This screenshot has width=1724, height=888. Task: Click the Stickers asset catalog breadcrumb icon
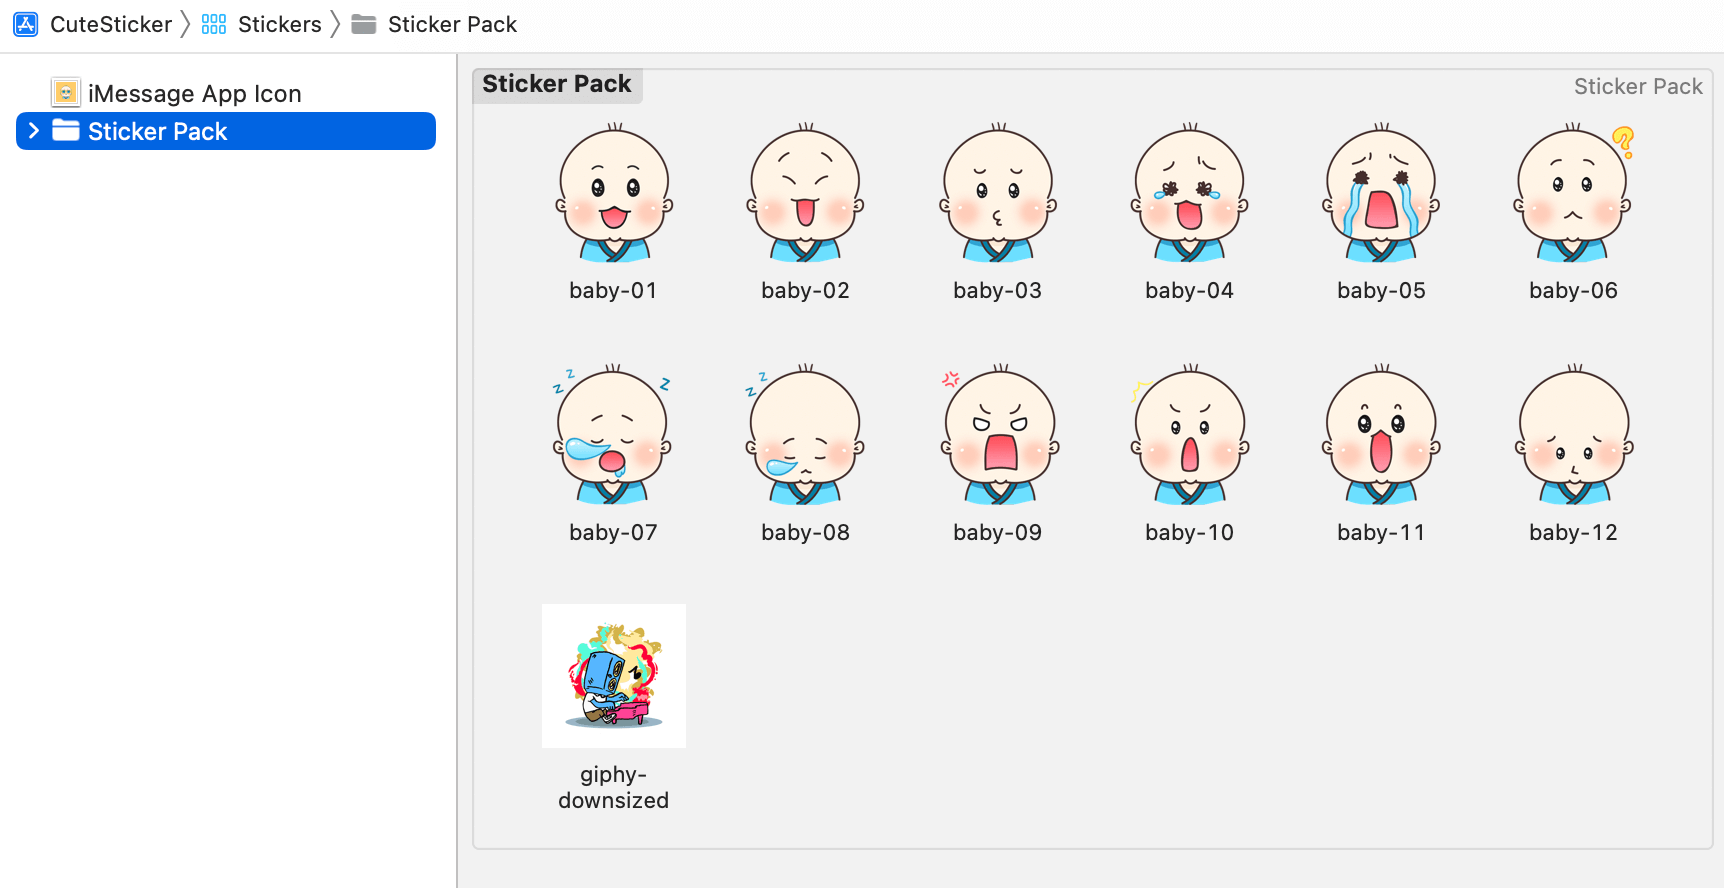214,24
